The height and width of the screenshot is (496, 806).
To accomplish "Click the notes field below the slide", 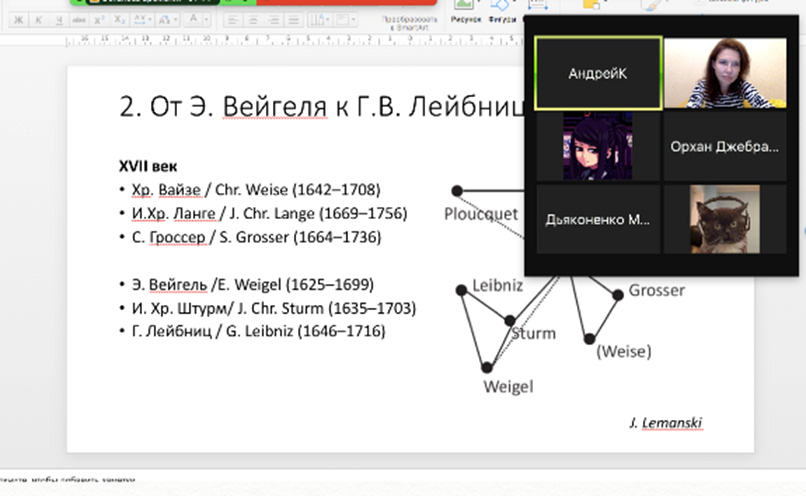I will pyautogui.click(x=400, y=482).
